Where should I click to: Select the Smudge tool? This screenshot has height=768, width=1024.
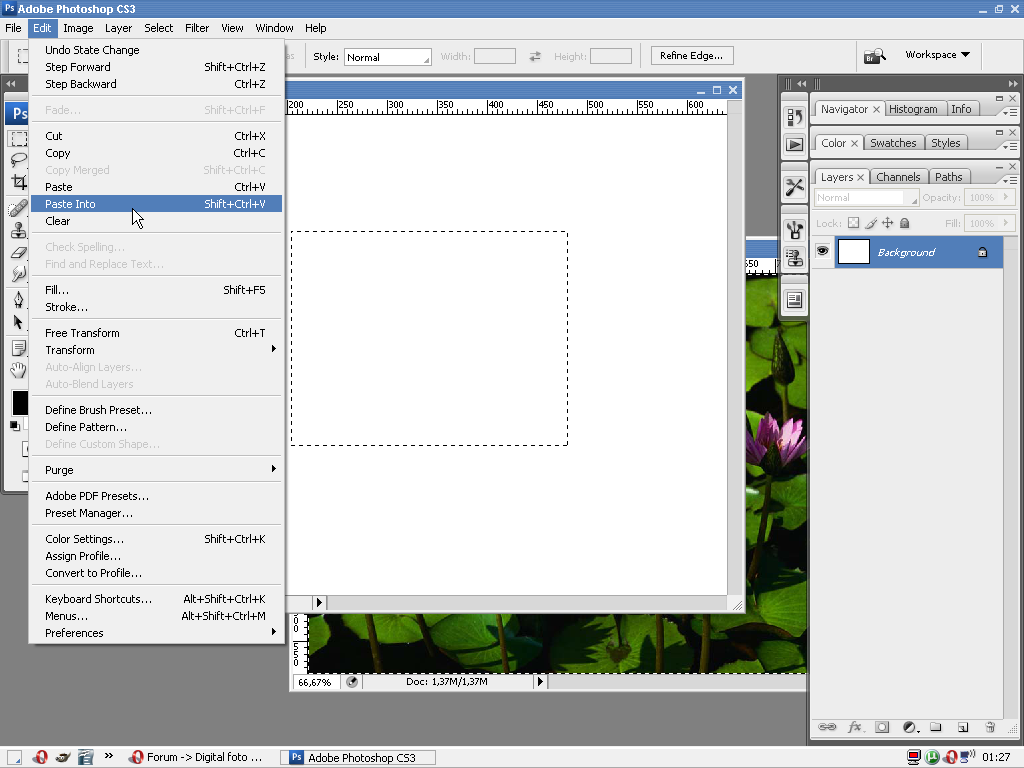pos(18,274)
